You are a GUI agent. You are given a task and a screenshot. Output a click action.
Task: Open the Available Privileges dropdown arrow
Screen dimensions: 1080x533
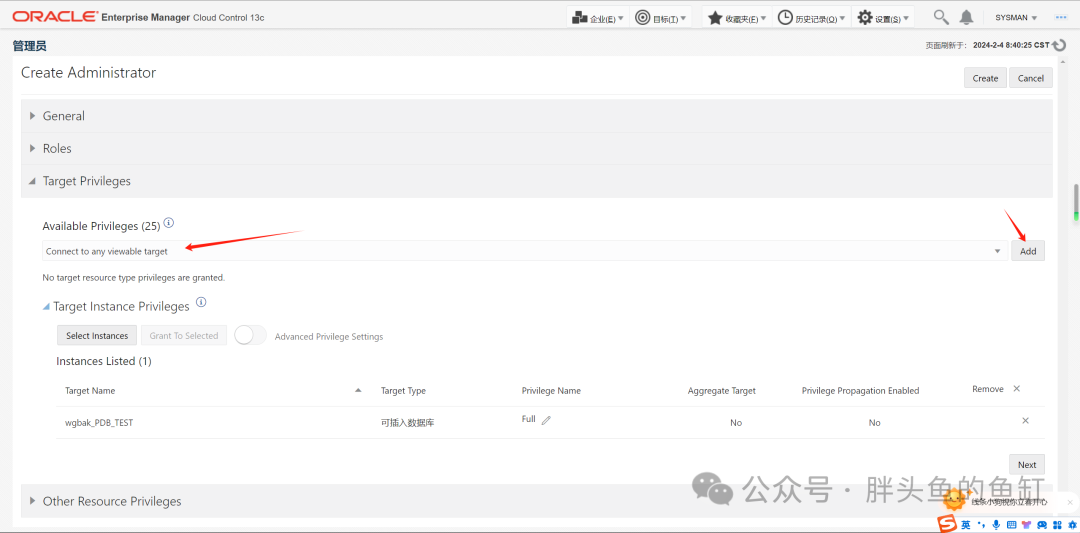[997, 251]
